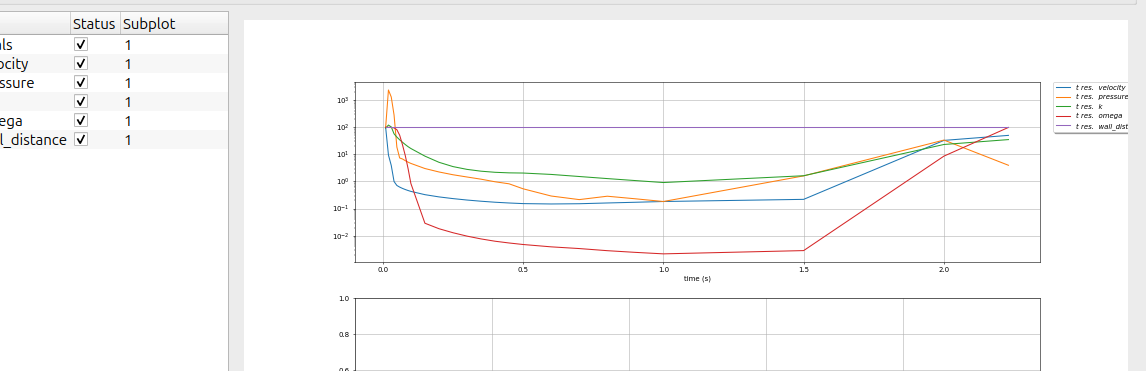Select the Subplot value in the 'als' row

[128, 45]
